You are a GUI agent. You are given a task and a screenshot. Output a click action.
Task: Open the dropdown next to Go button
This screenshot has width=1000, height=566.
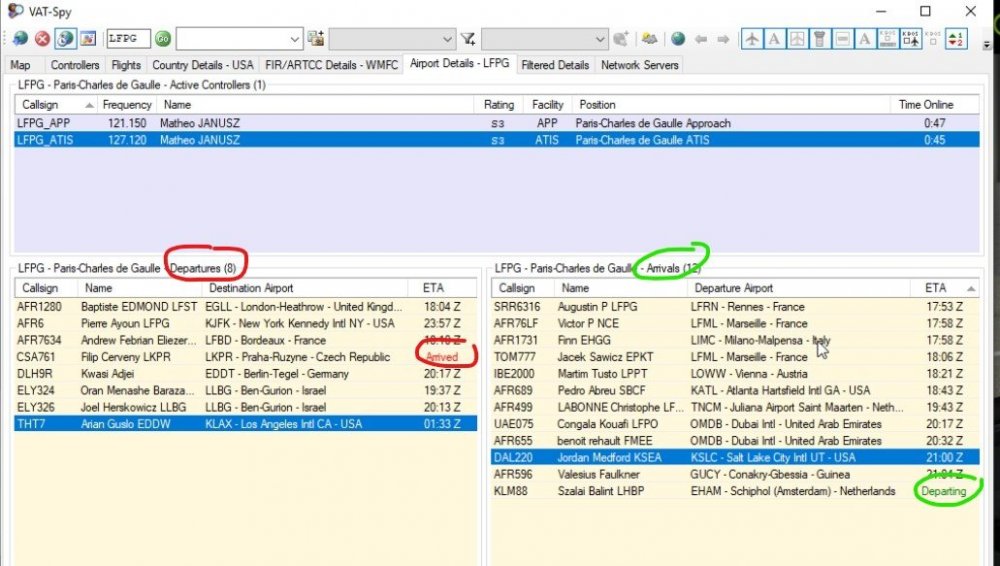(294, 39)
